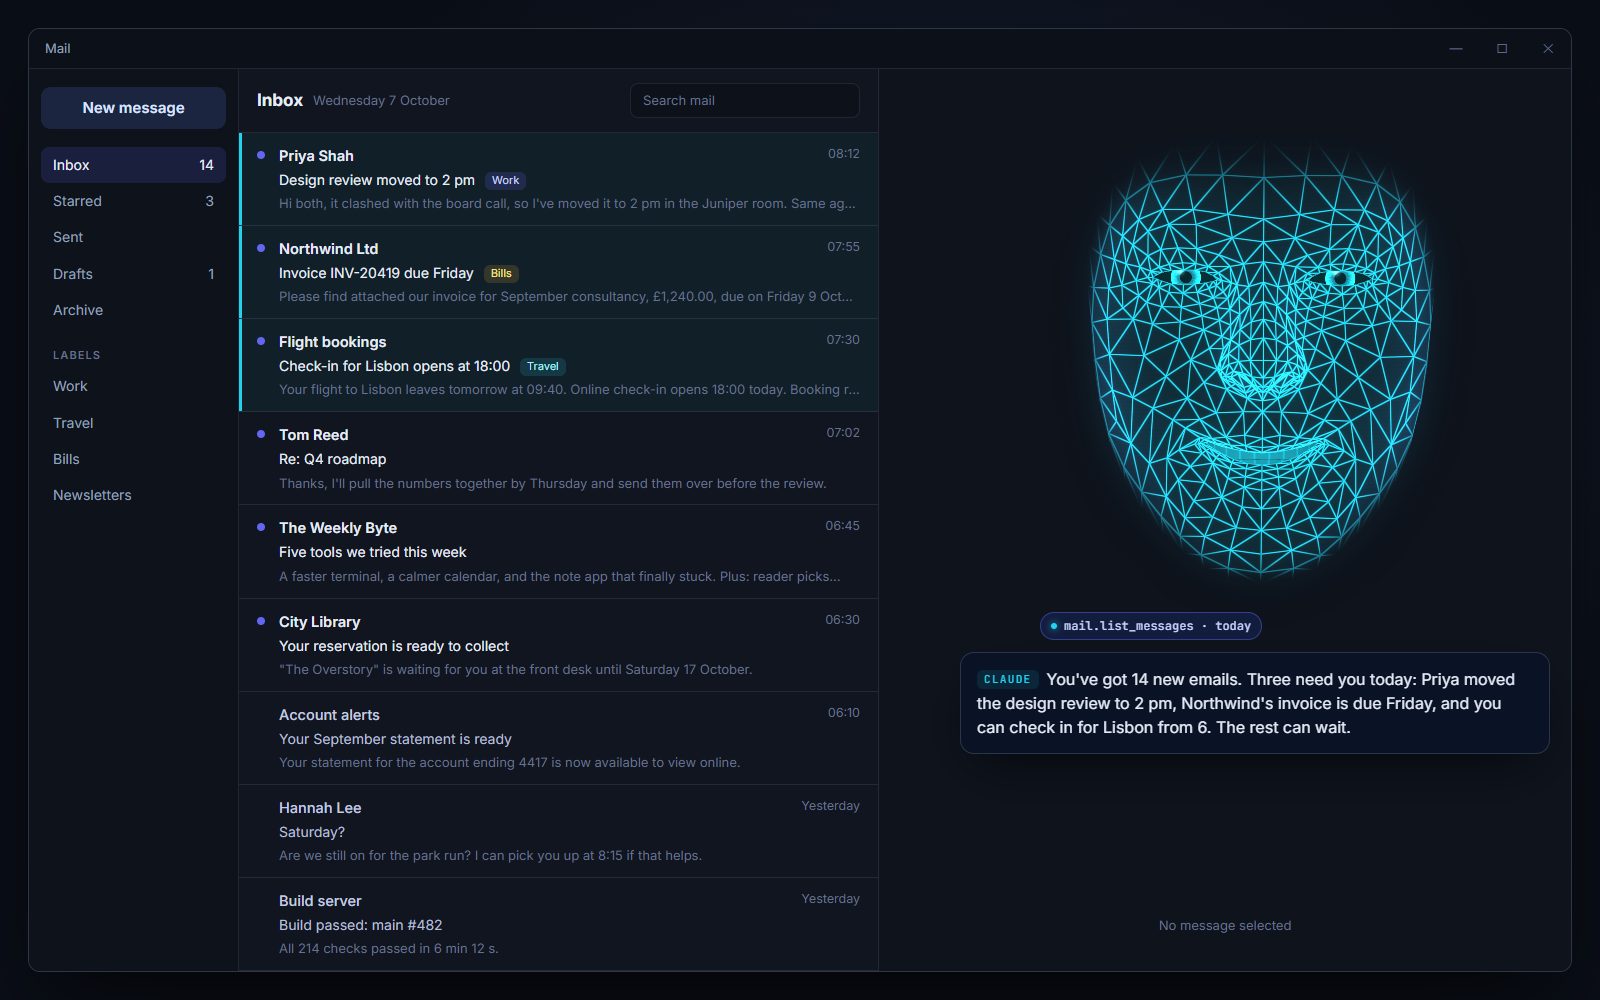Open the Starred folder
Screen dimensions: 1600x1000
tap(133, 201)
